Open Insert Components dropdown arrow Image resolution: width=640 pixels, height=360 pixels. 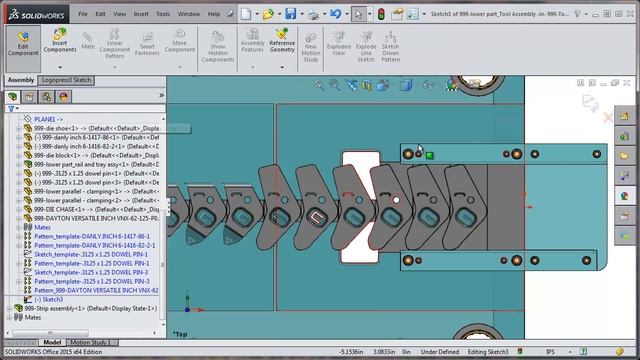[x=60, y=67]
